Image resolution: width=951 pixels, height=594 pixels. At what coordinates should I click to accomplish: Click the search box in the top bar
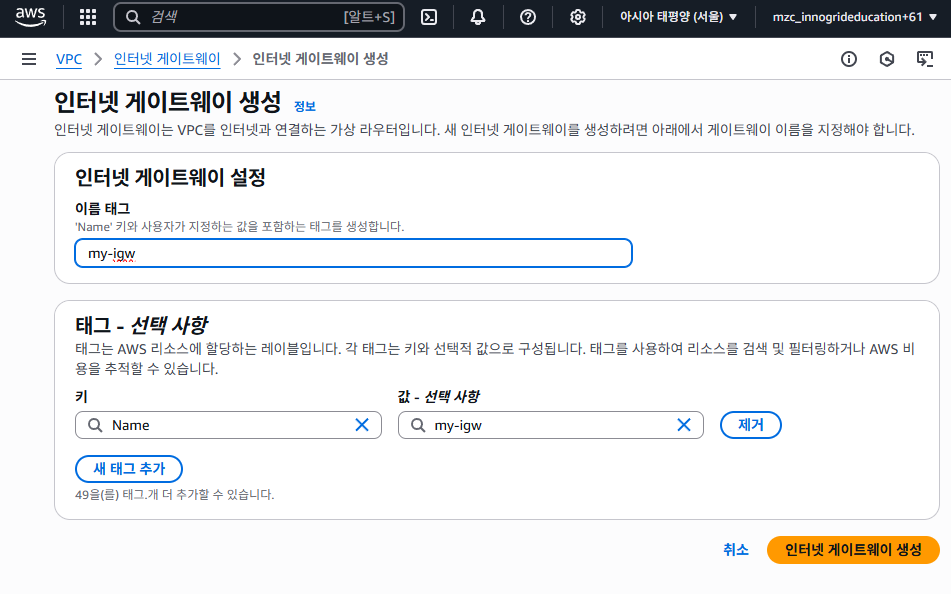coord(259,17)
